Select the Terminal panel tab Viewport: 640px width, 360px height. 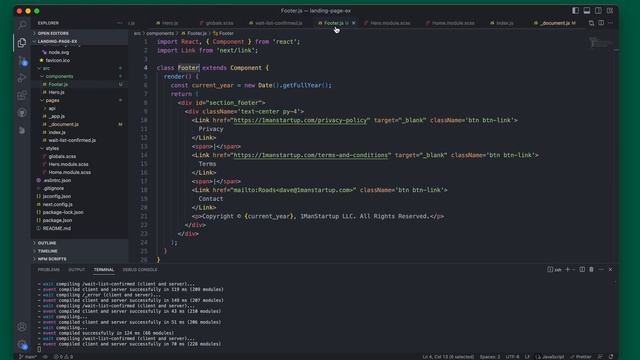[104, 270]
